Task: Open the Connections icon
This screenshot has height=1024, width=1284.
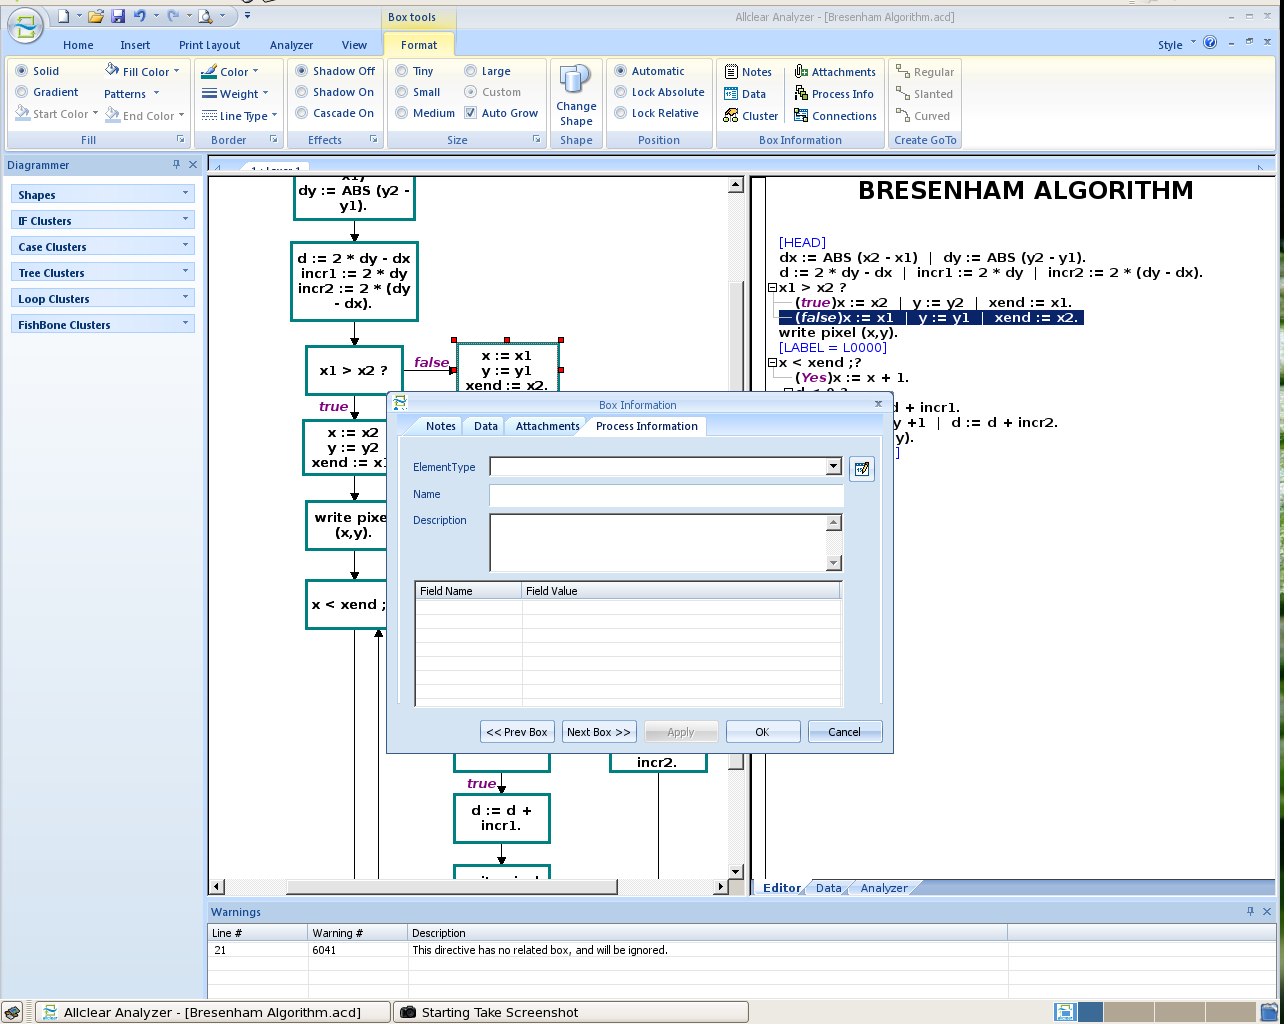Action: coord(836,115)
